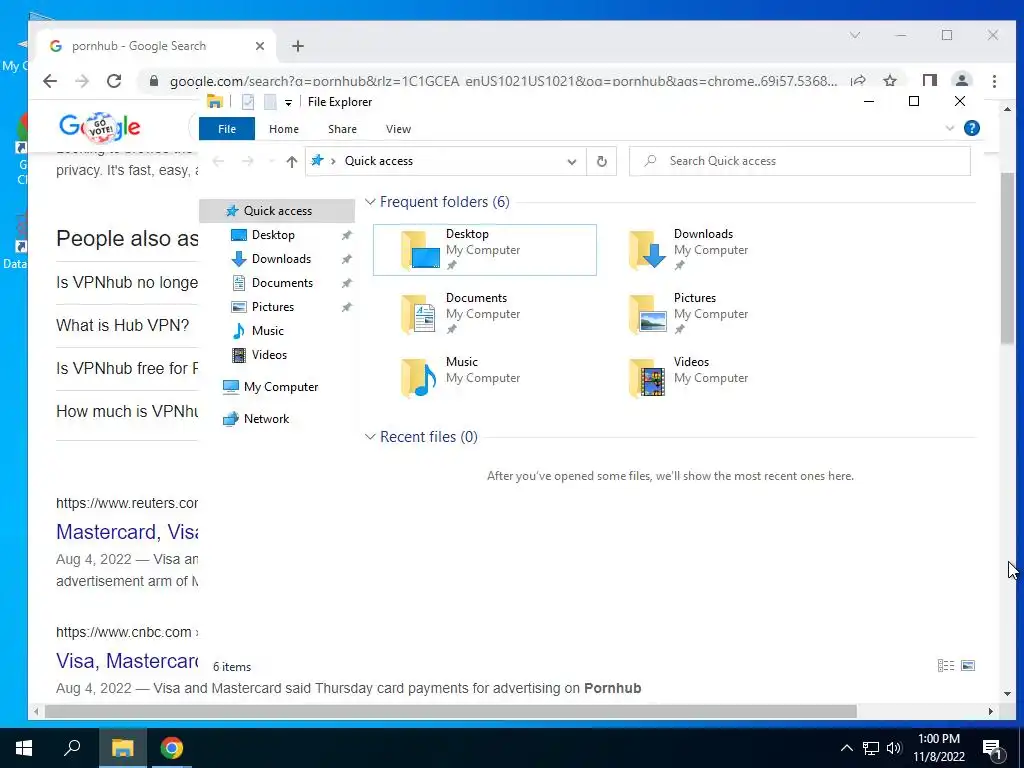The height and width of the screenshot is (768, 1024).
Task: Show hidden system tray icons
Action: click(846, 748)
